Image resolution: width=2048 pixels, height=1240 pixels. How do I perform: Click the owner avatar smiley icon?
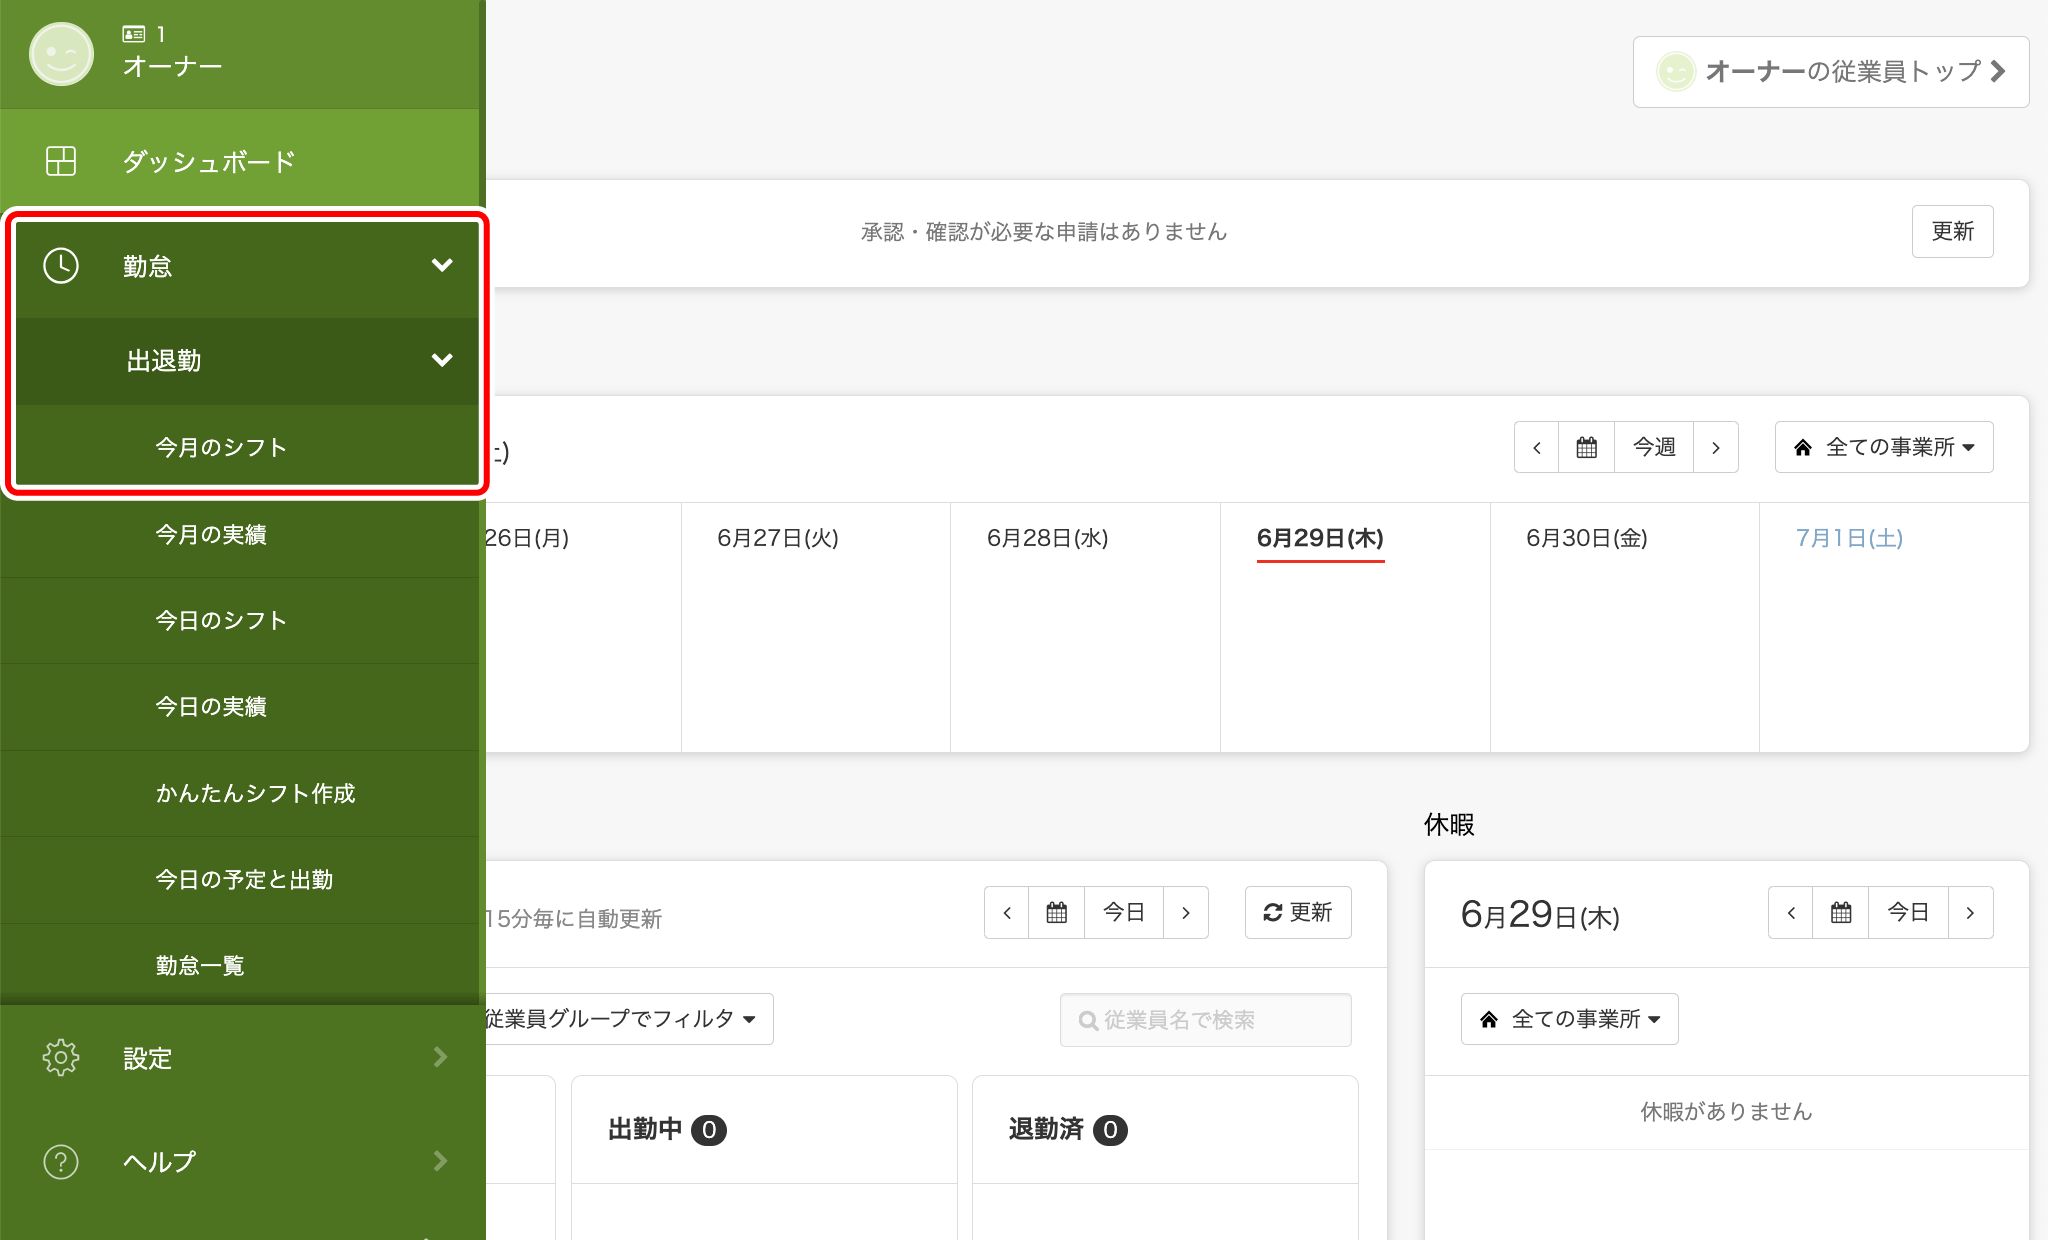61,54
